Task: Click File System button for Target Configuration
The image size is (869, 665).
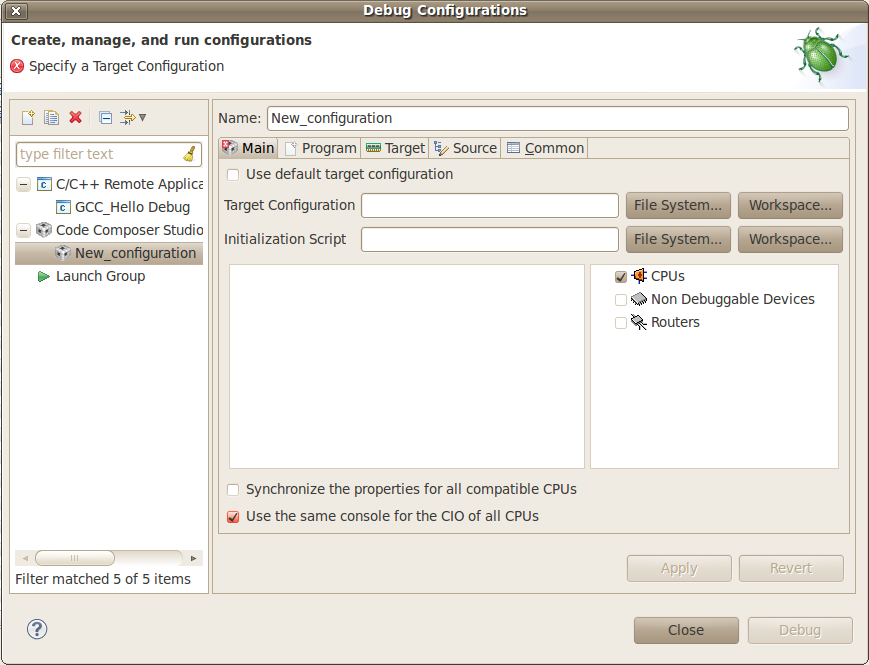Action: point(678,206)
